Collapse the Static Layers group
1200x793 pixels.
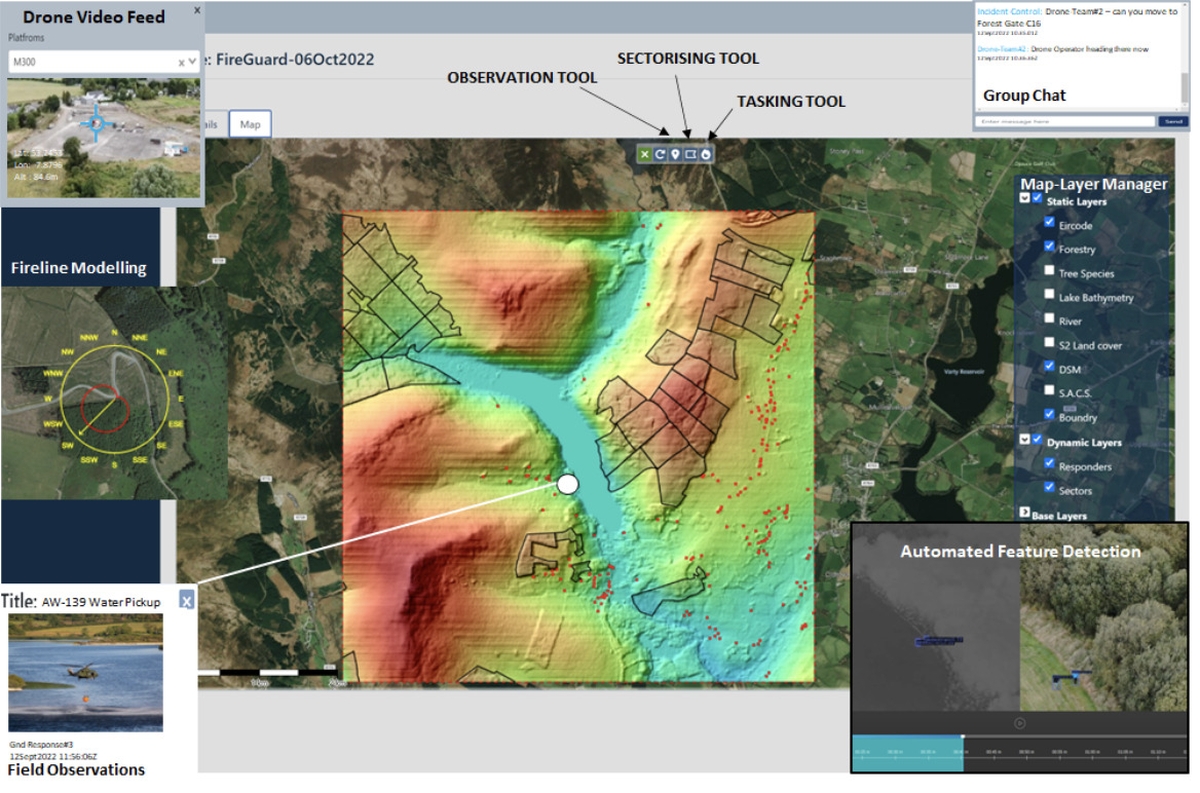[x=1024, y=198]
